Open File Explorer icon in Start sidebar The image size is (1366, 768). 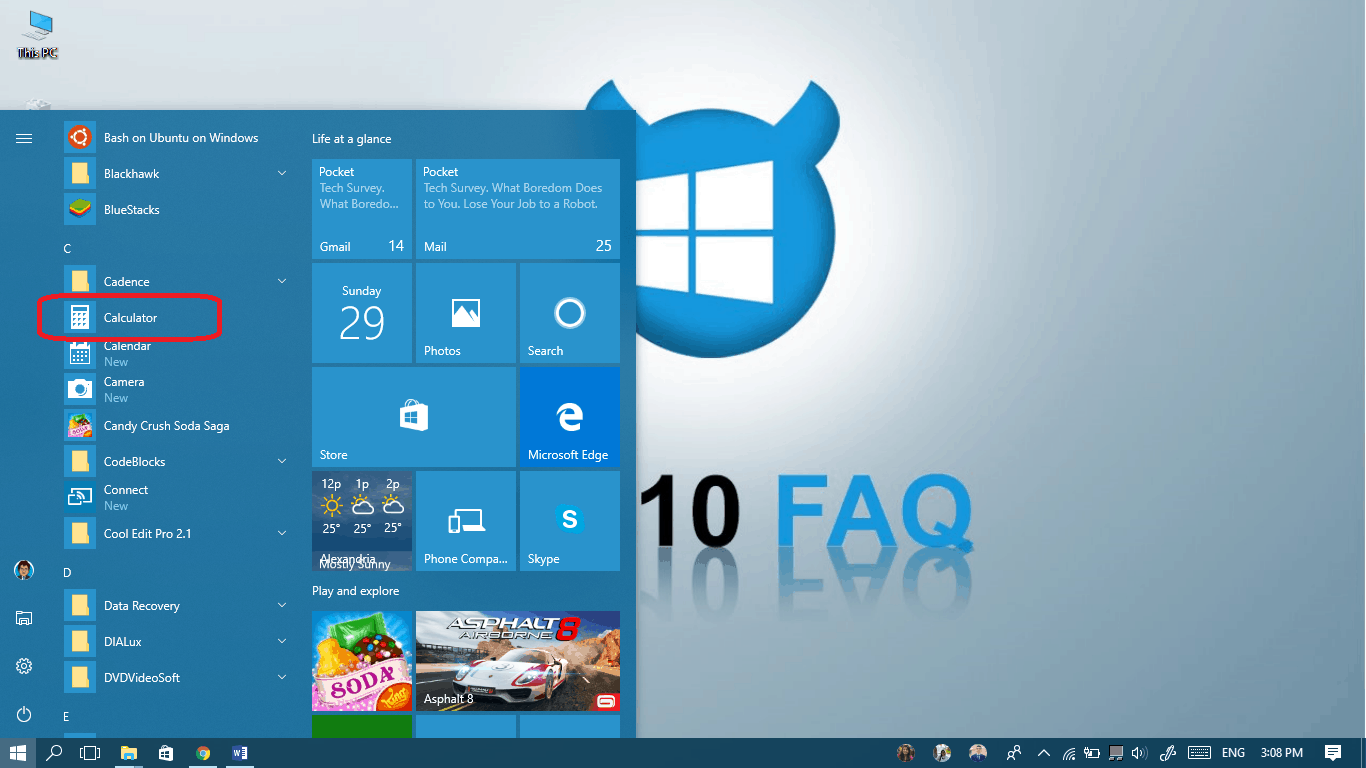point(24,618)
